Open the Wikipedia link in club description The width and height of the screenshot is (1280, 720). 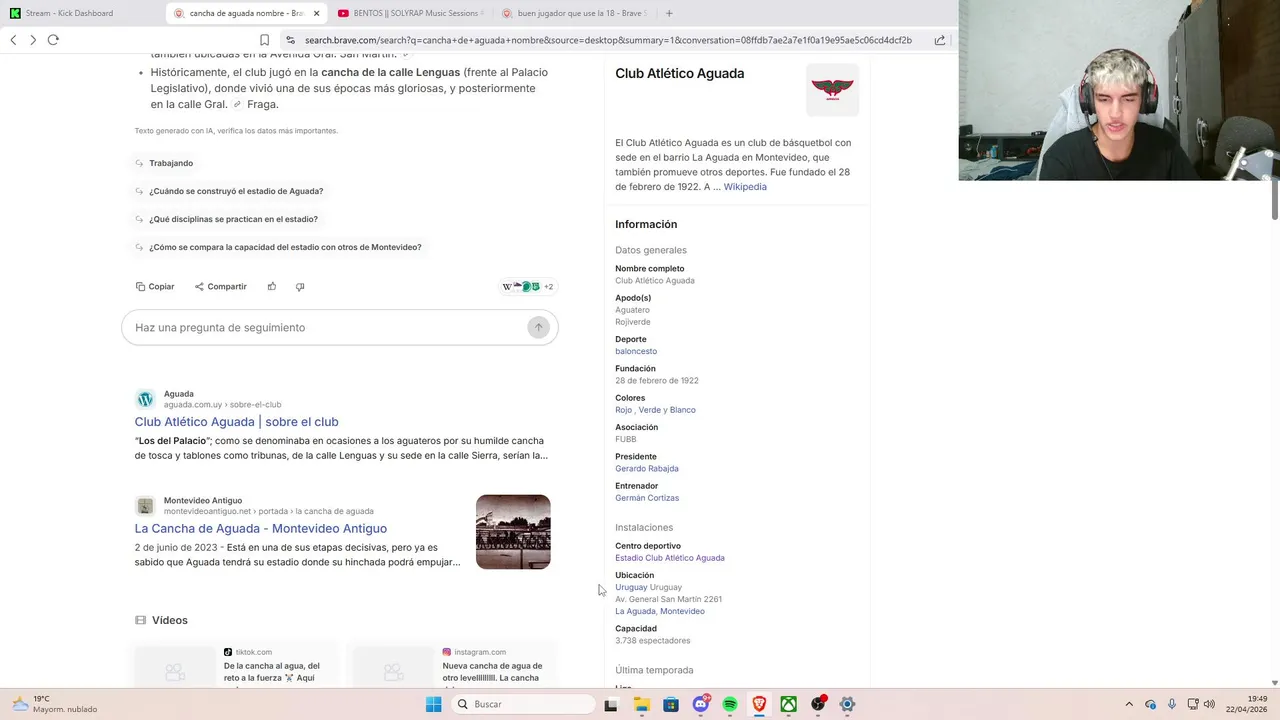(745, 187)
